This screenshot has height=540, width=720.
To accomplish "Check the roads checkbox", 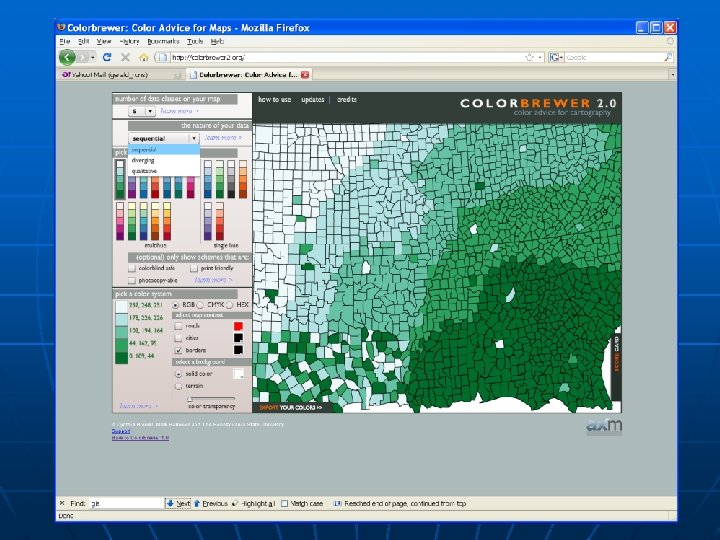I will [x=178, y=326].
